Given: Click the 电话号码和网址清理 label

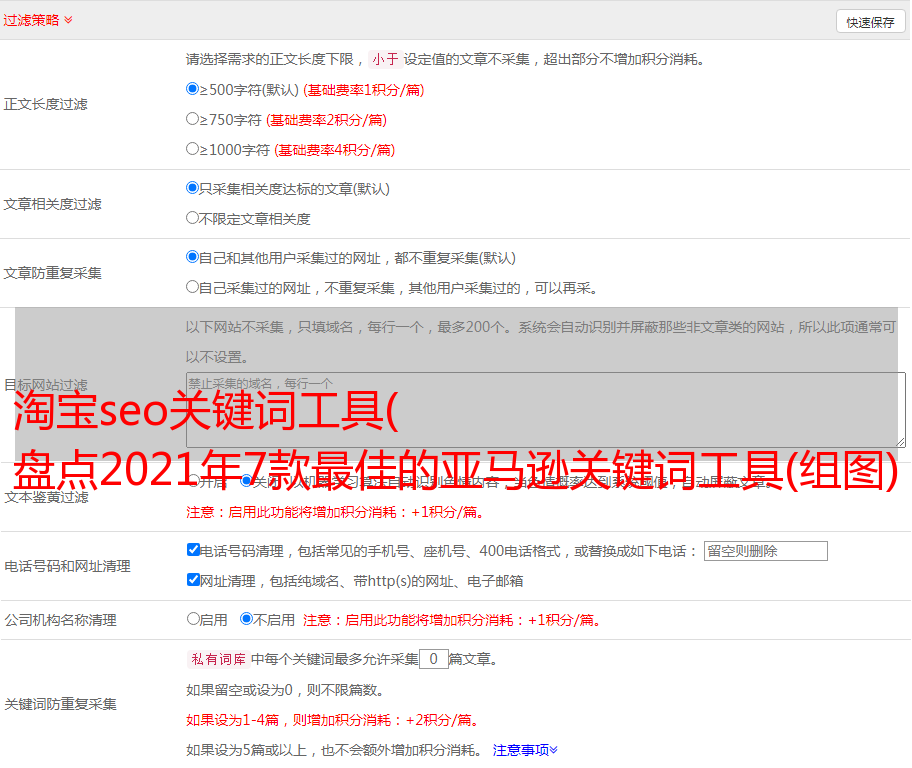Looking at the screenshot, I should pyautogui.click(x=67, y=566).
